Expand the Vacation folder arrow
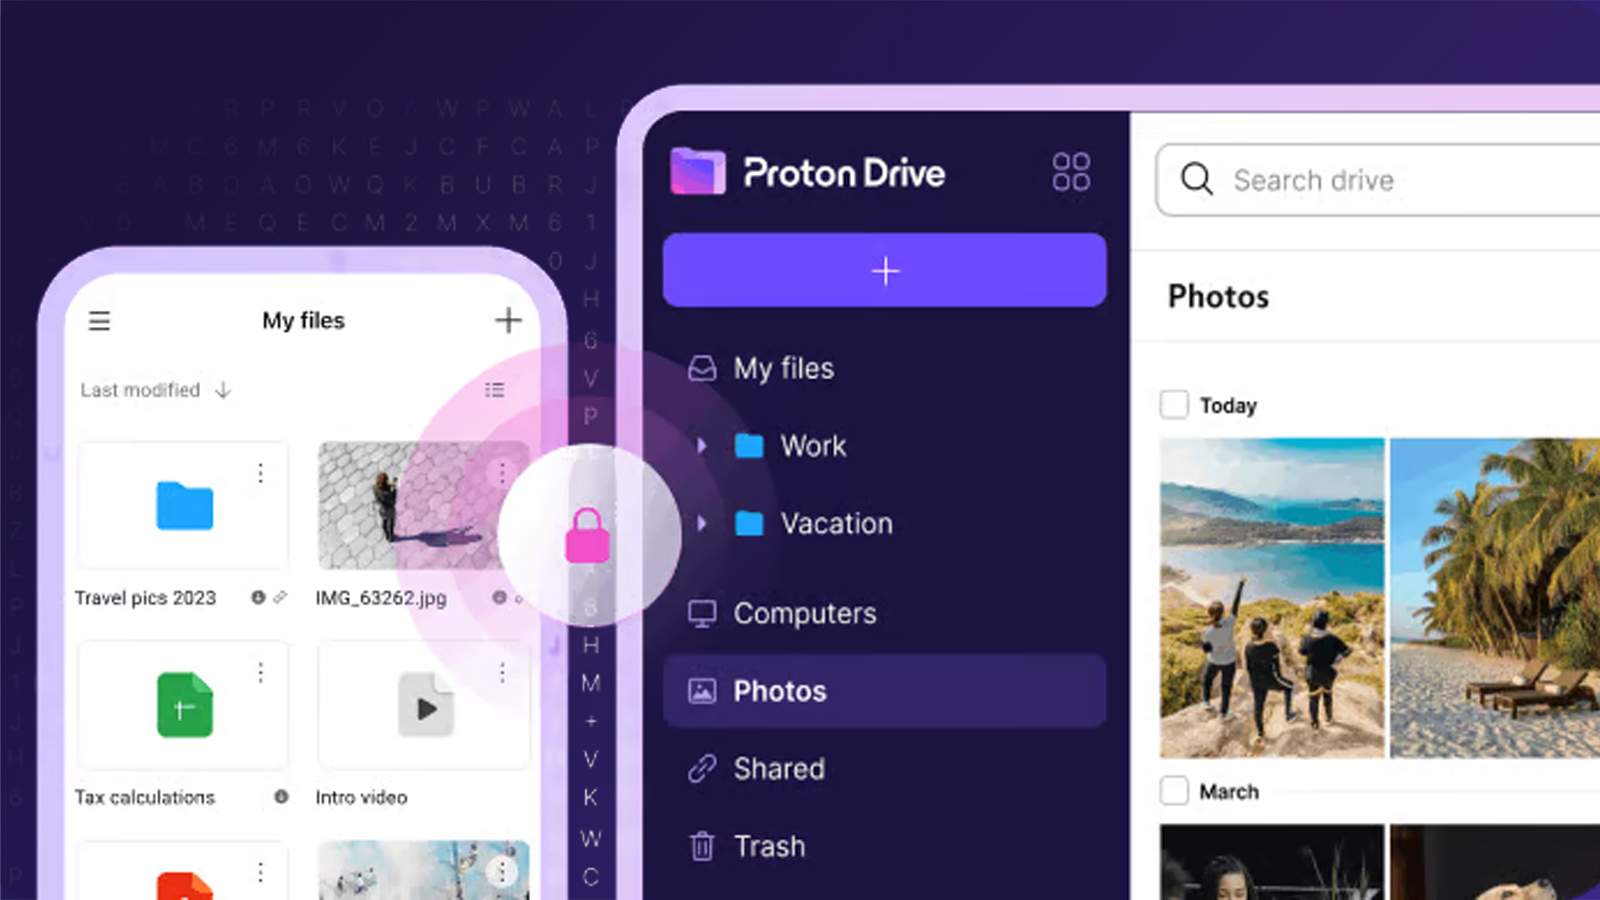 tap(702, 523)
